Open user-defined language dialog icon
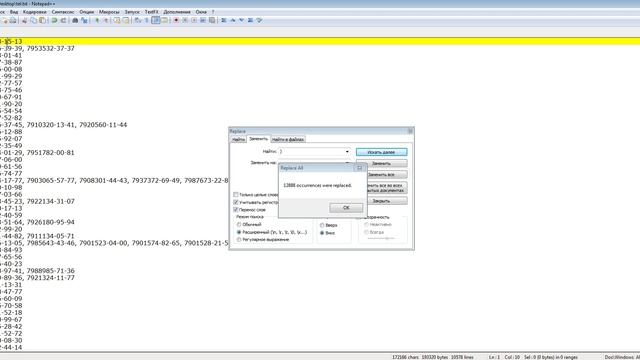The image size is (640, 360). (164, 20)
